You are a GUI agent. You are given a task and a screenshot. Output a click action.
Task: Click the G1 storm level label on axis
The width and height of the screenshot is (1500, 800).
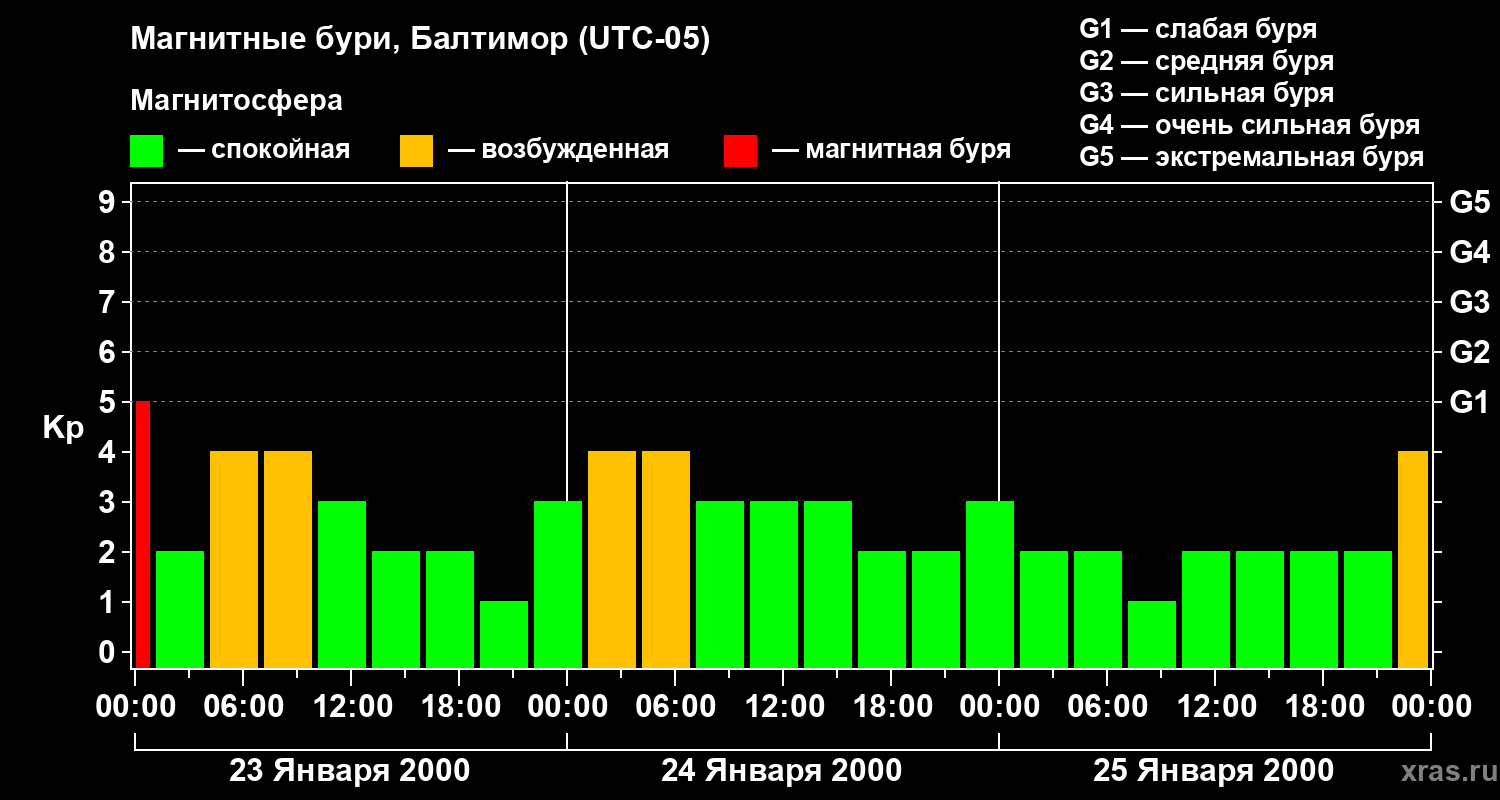[1469, 403]
